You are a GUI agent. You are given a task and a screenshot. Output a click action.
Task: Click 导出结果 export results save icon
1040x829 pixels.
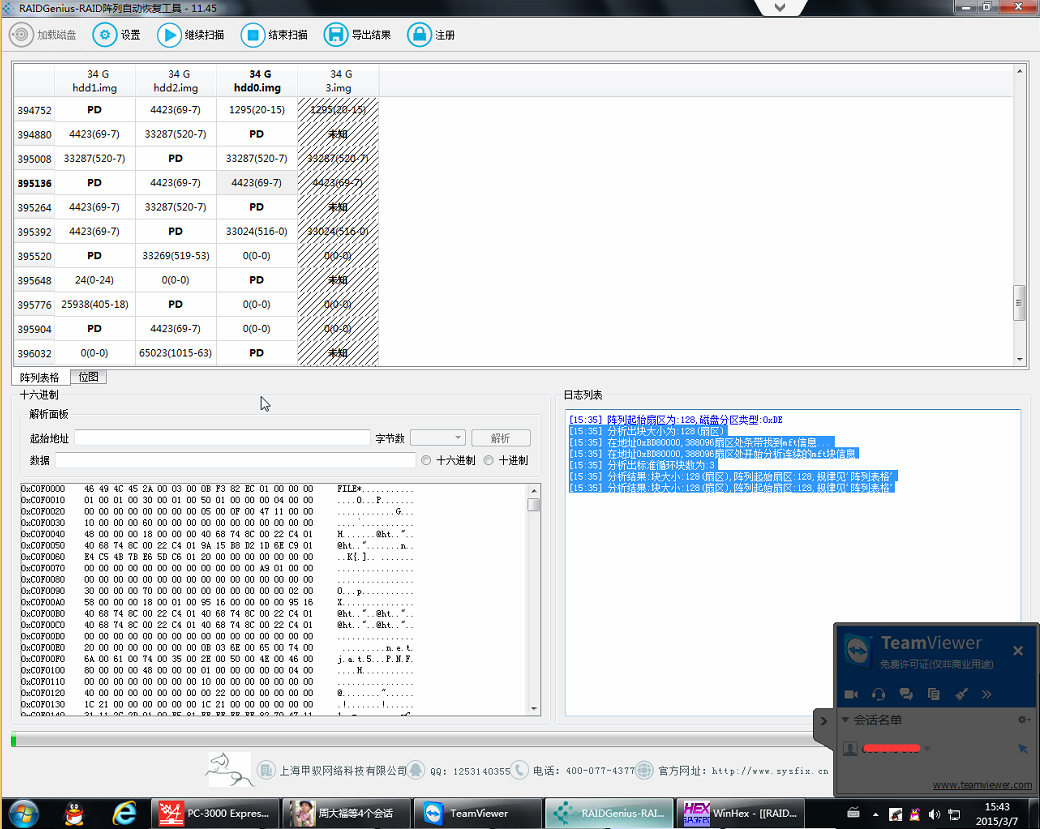click(x=336, y=34)
